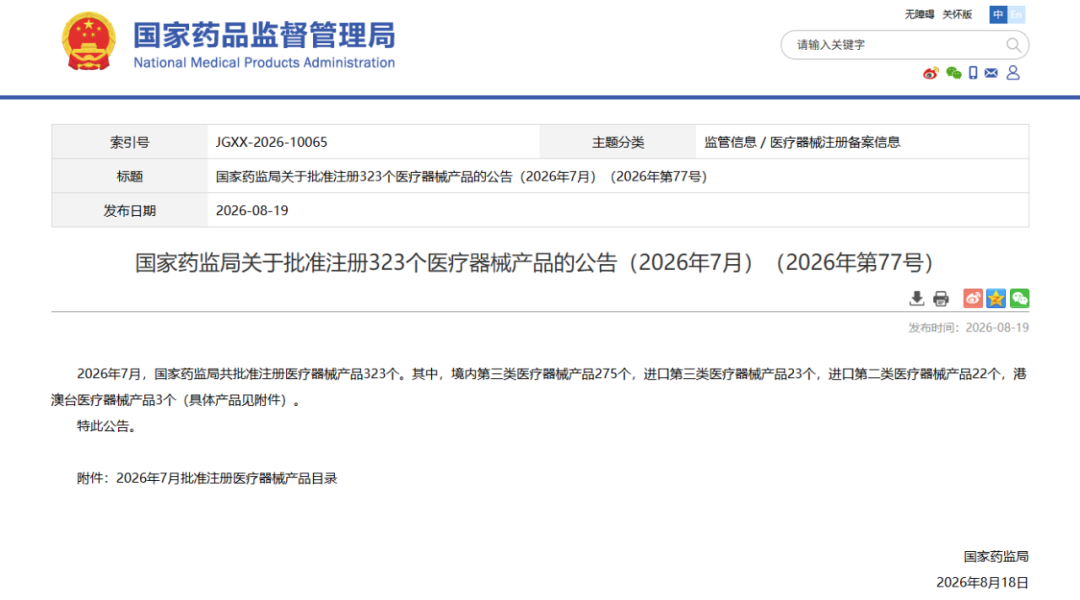Click 监管信息 / 医疗器械注册备案信息 category text
This screenshot has width=1080, height=600.
pos(802,142)
